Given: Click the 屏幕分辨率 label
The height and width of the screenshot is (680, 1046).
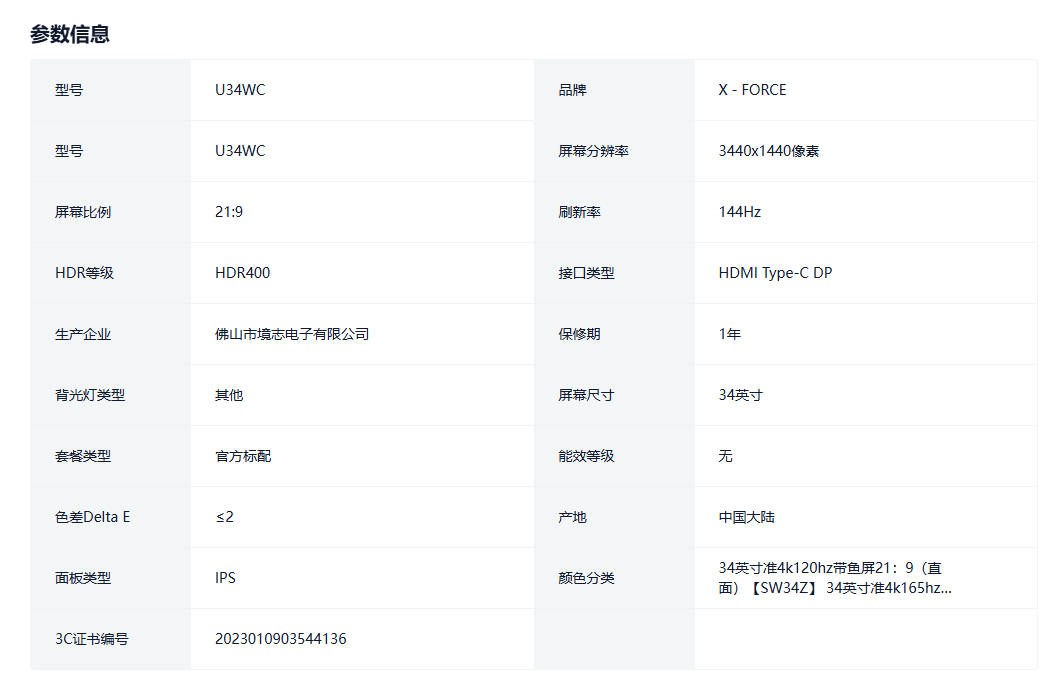Looking at the screenshot, I should (593, 151).
